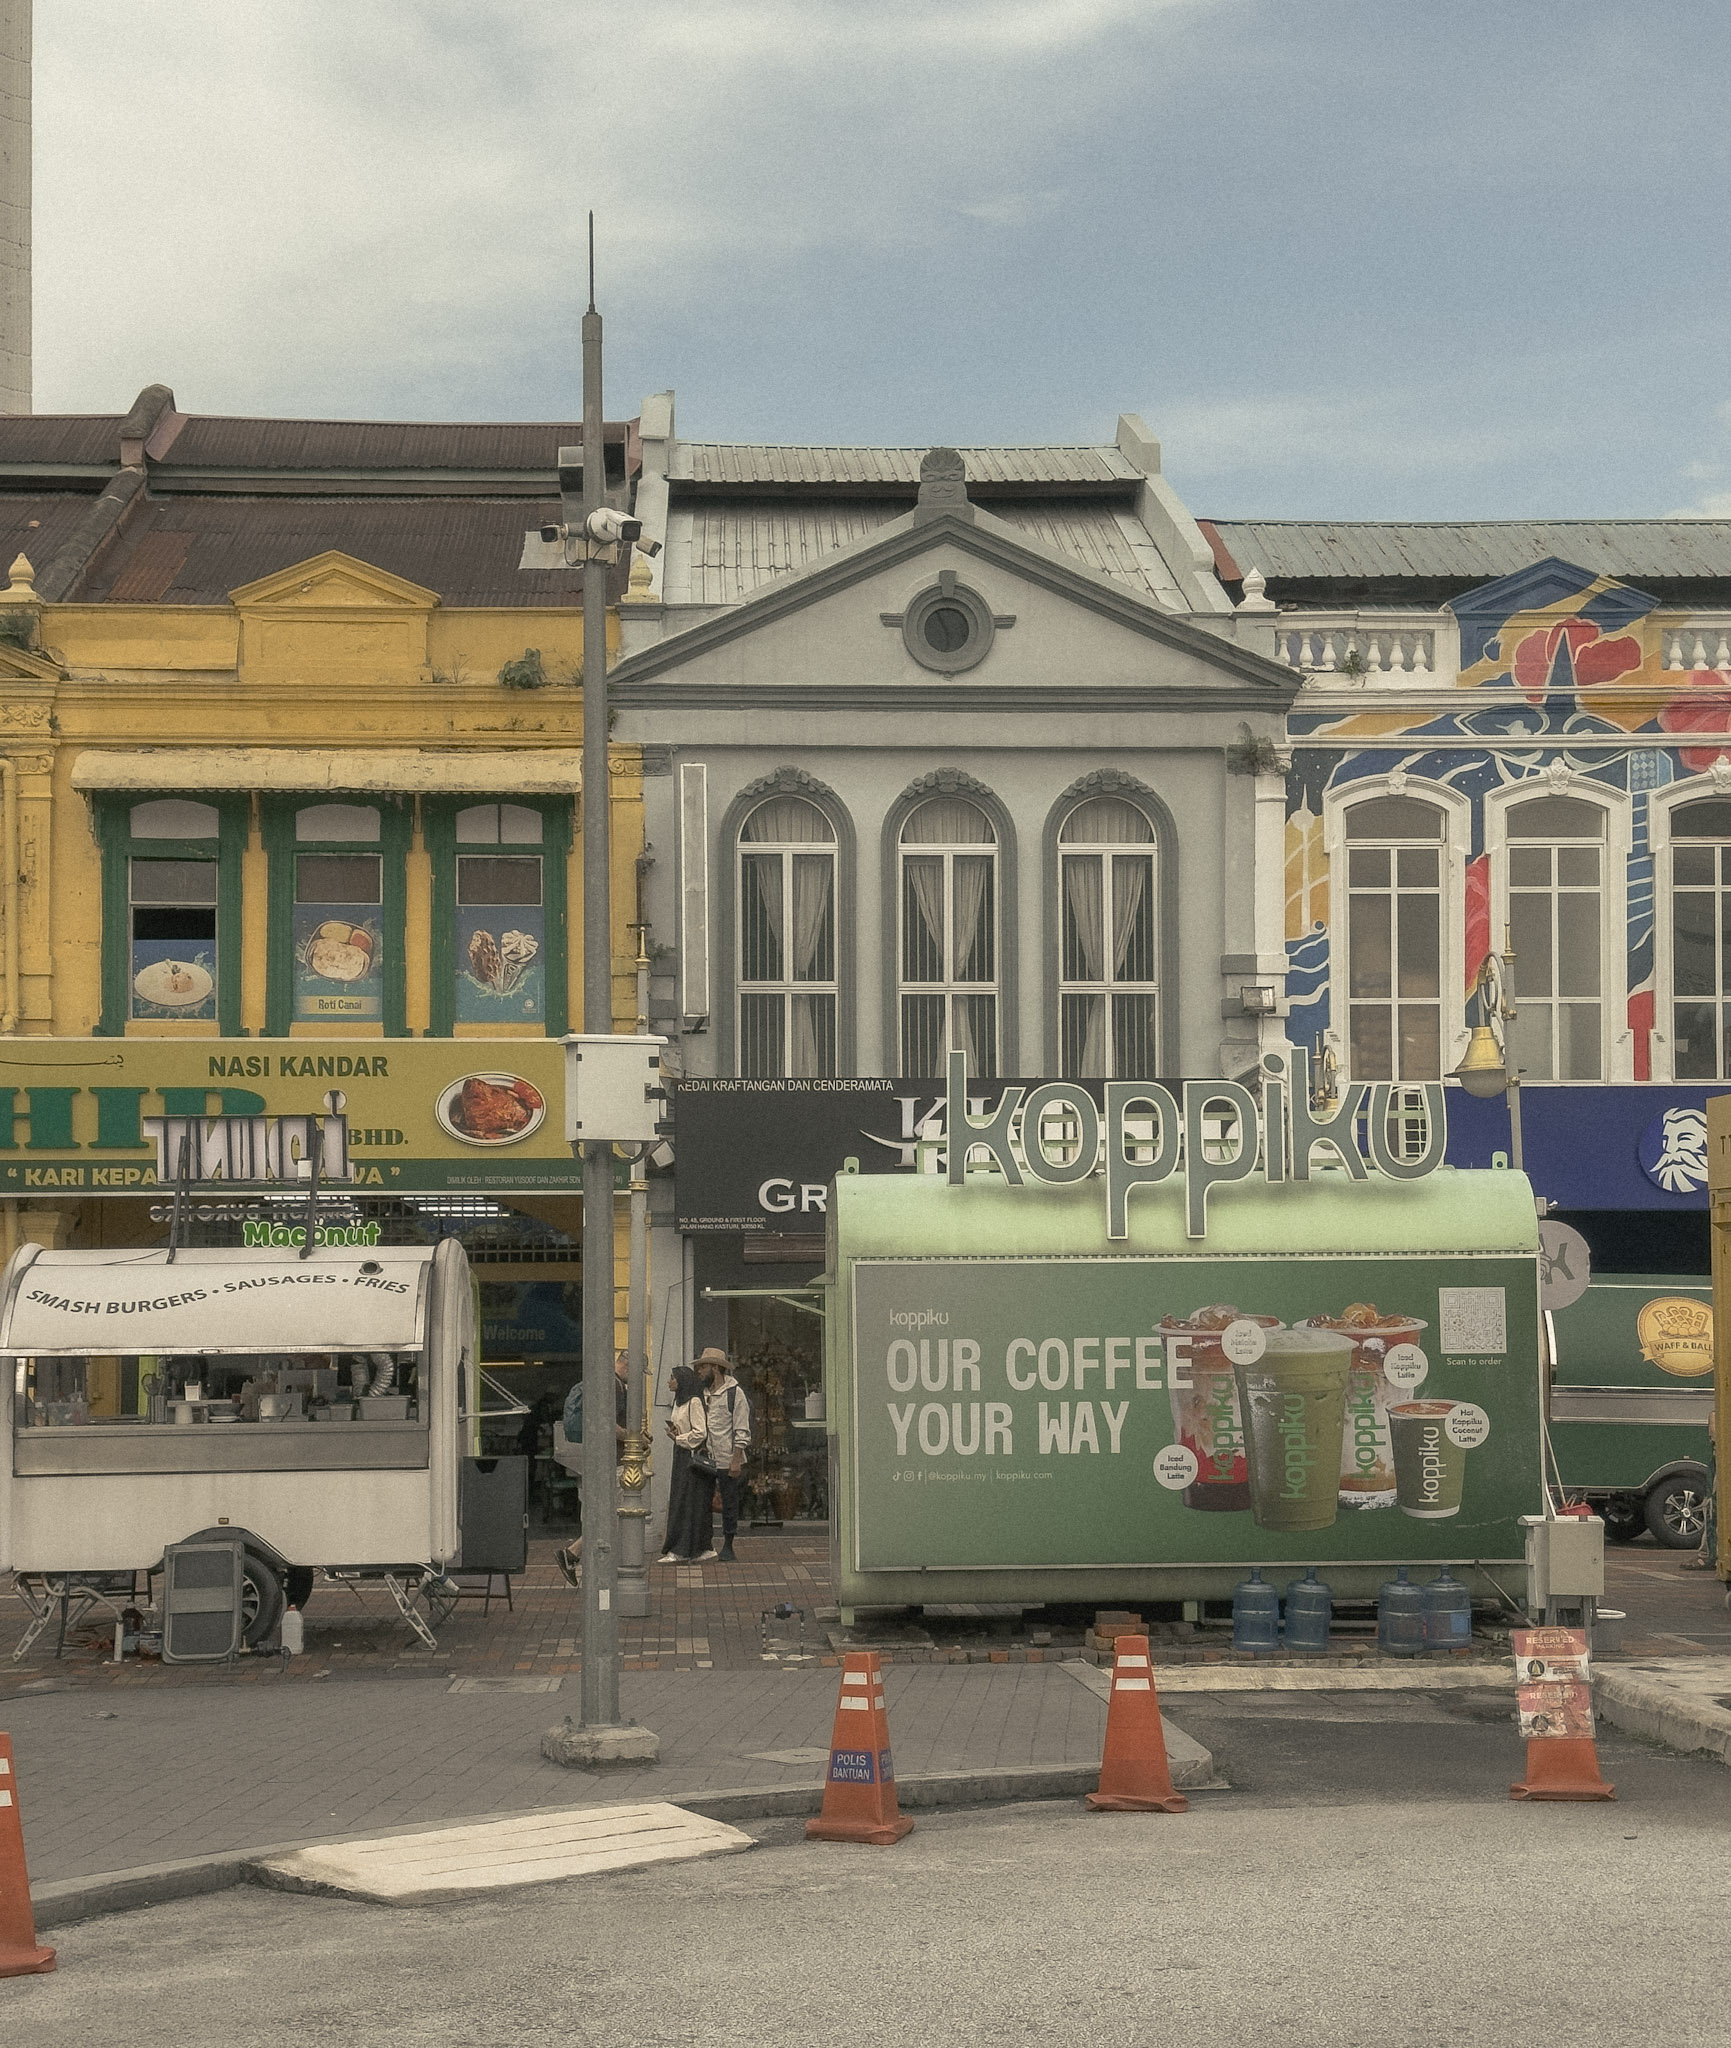Click the 'Welcome' sign at shop entrance

click(516, 1332)
